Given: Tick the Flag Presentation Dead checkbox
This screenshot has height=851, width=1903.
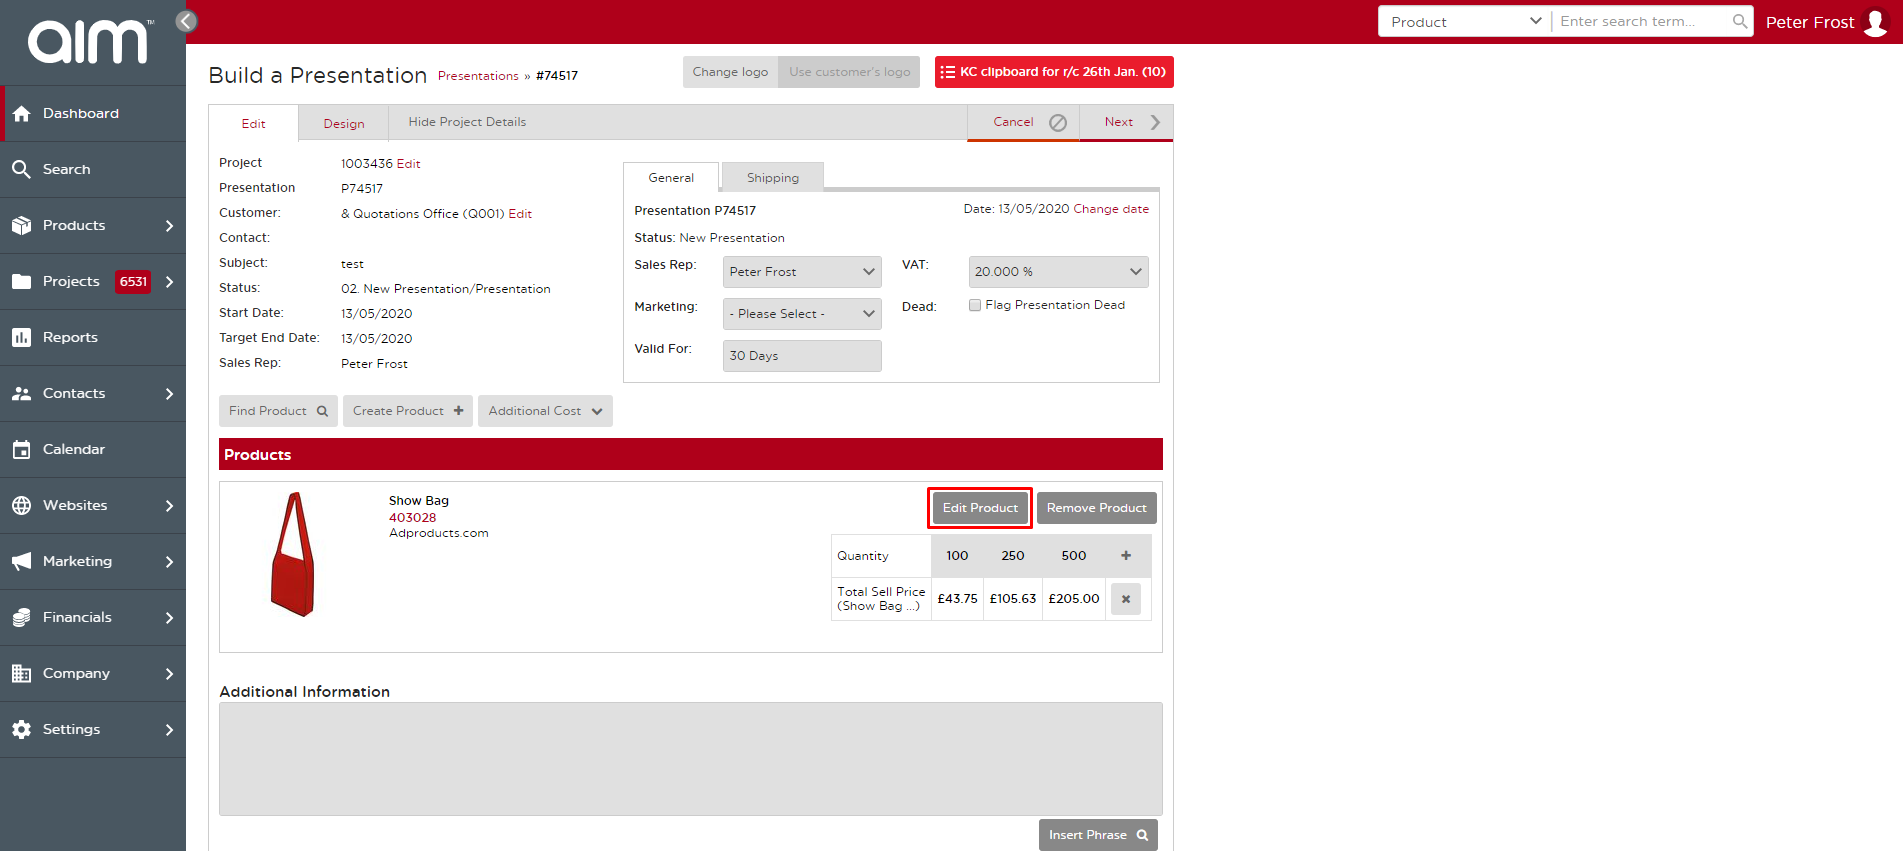Looking at the screenshot, I should pyautogui.click(x=975, y=305).
